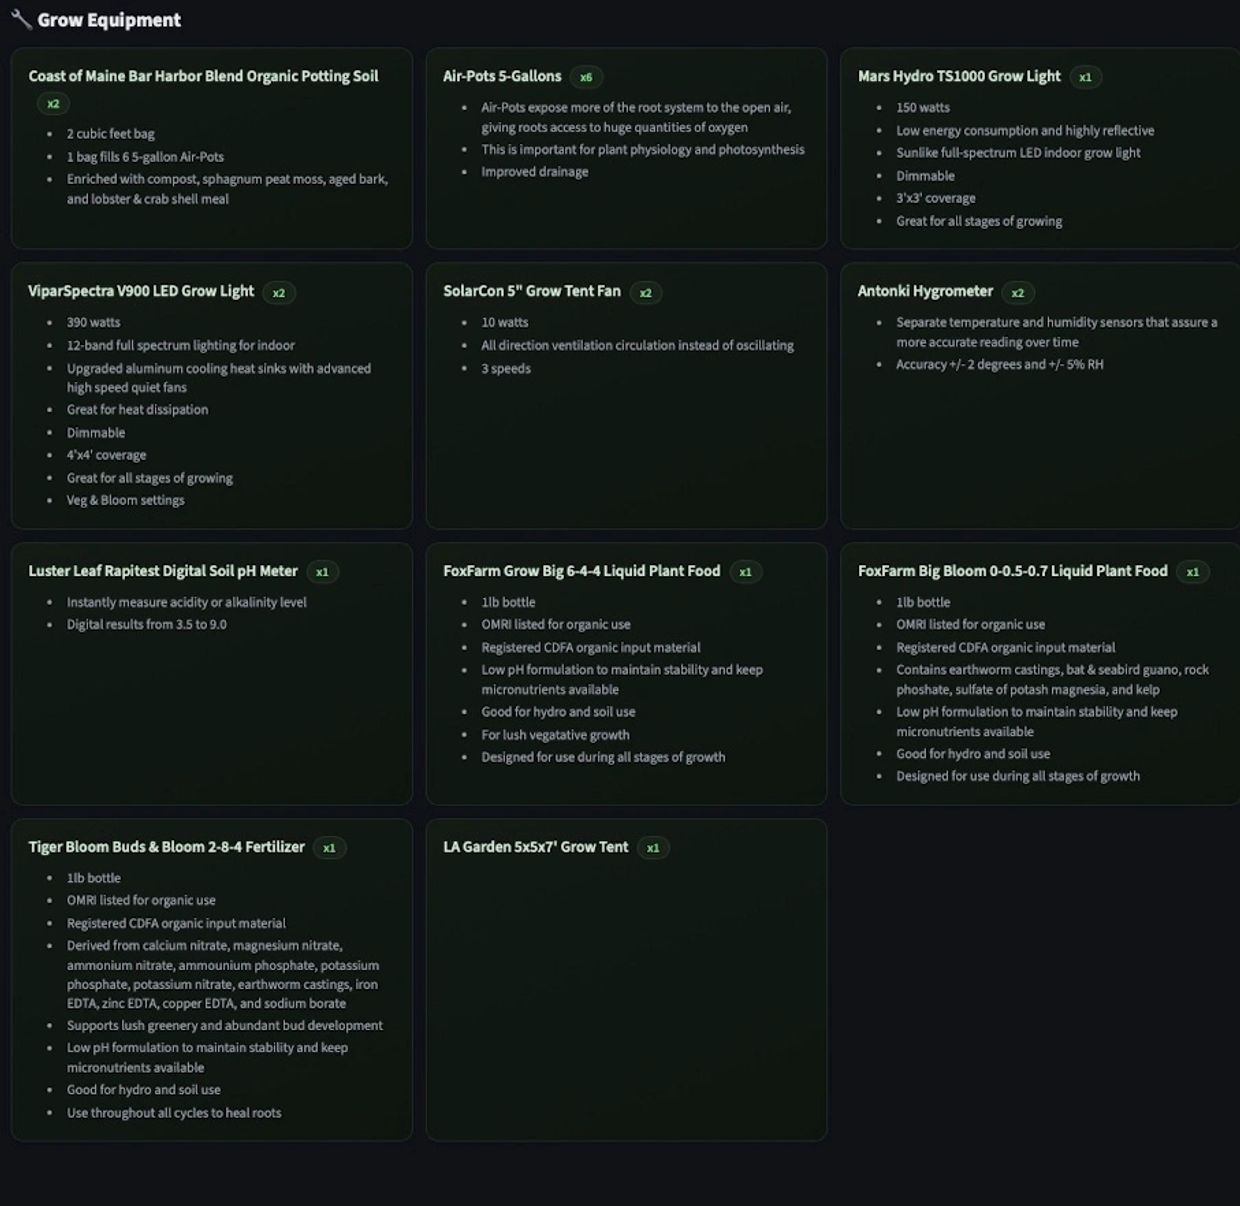Open the Coast of Maine Bar Harbor Blend title
Screen dimensions: 1240x1206
[x=203, y=76]
